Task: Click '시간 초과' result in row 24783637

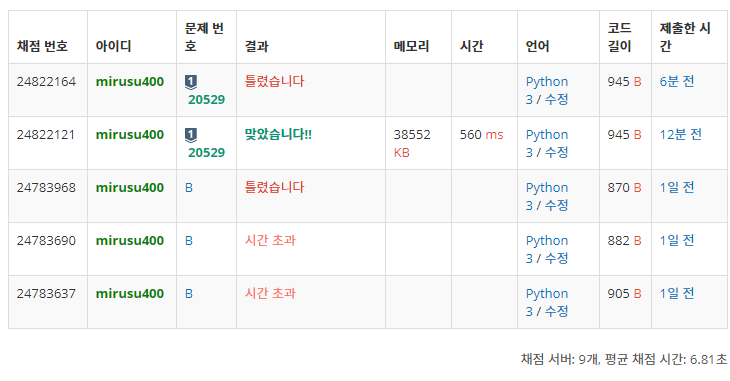Action: pyautogui.click(x=270, y=294)
